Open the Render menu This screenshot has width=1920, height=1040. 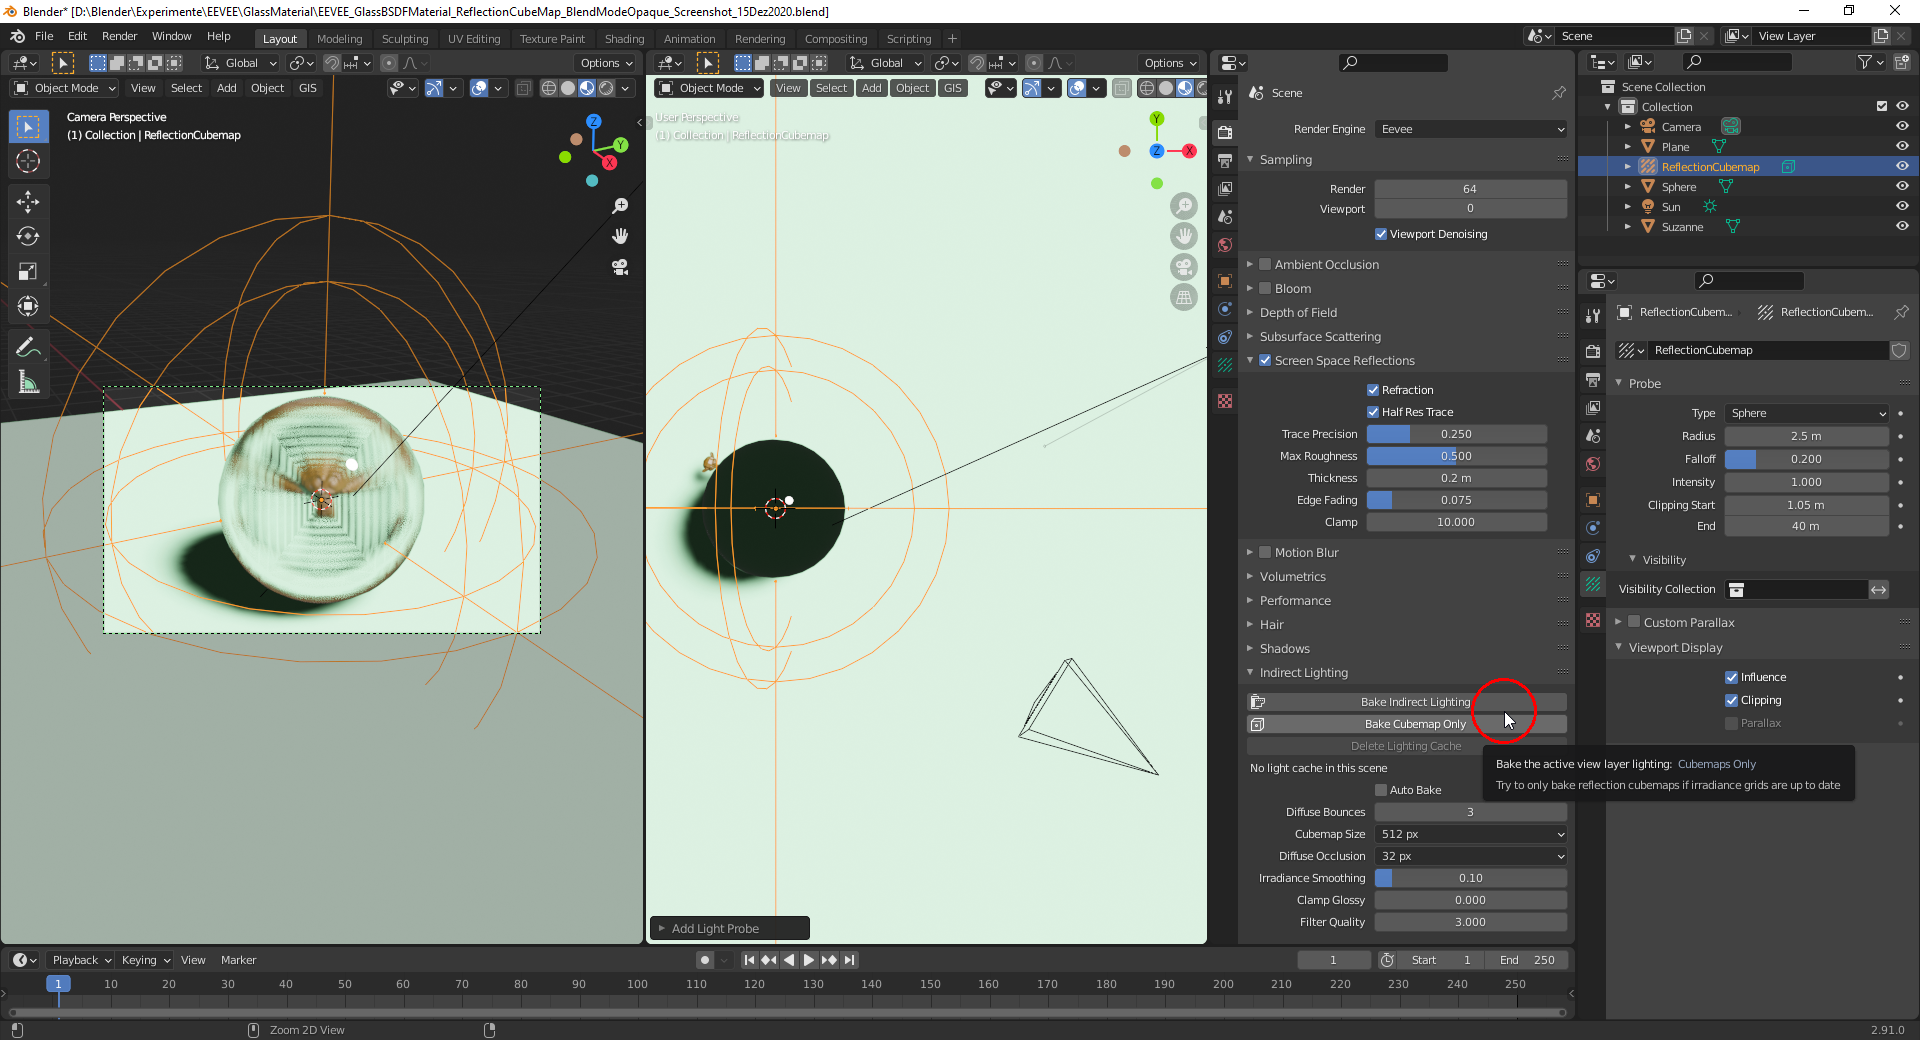pyautogui.click(x=119, y=36)
